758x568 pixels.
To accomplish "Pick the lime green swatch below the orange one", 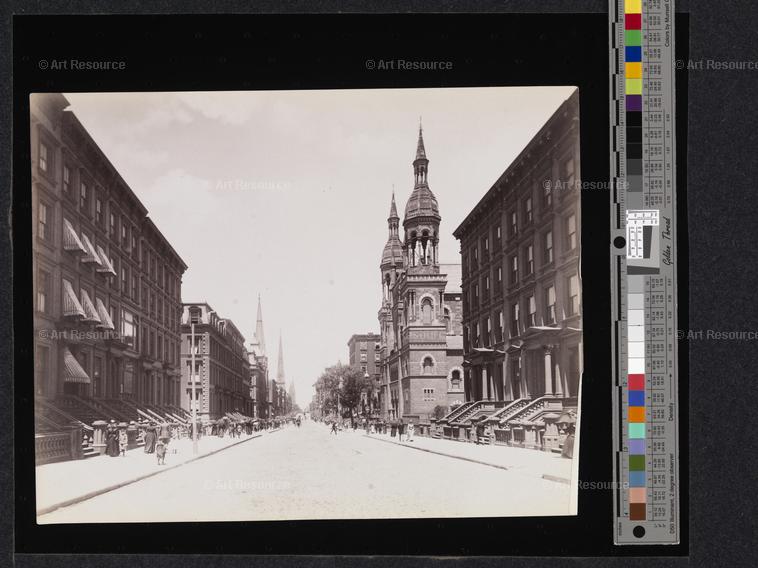I will pyautogui.click(x=634, y=87).
